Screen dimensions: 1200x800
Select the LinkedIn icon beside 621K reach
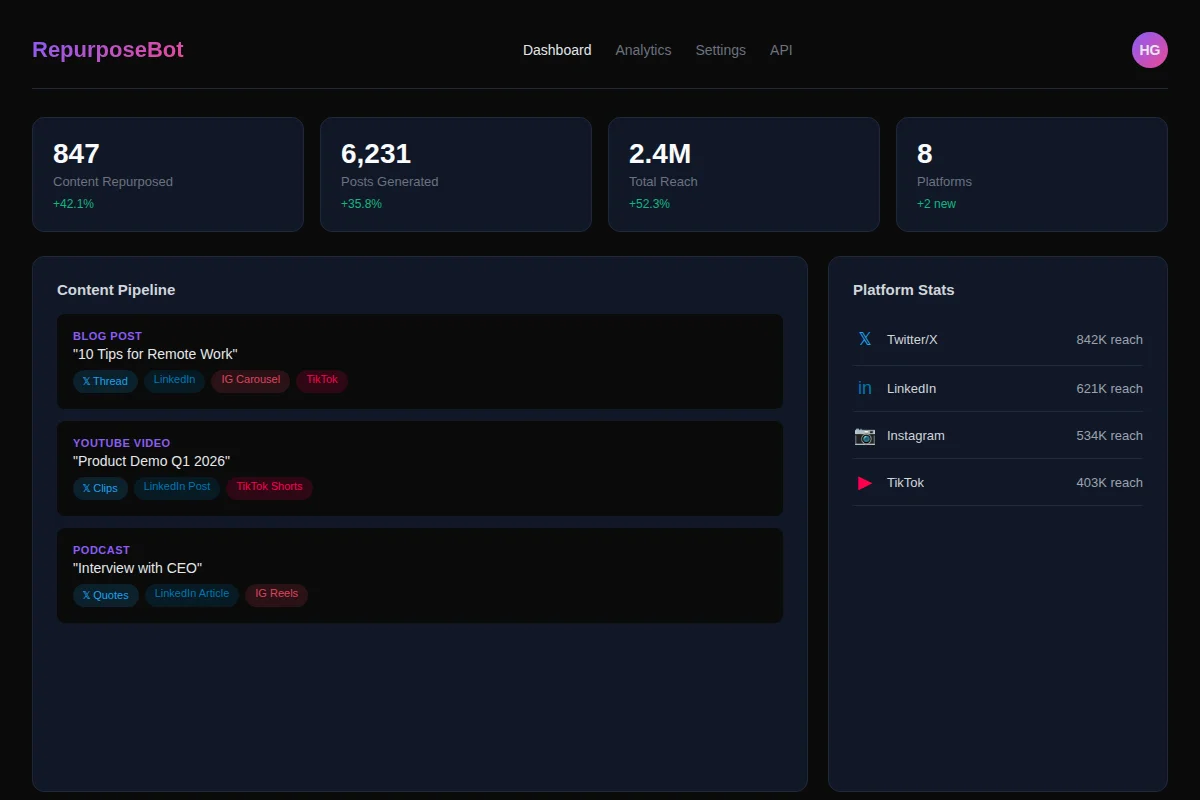[x=864, y=387]
